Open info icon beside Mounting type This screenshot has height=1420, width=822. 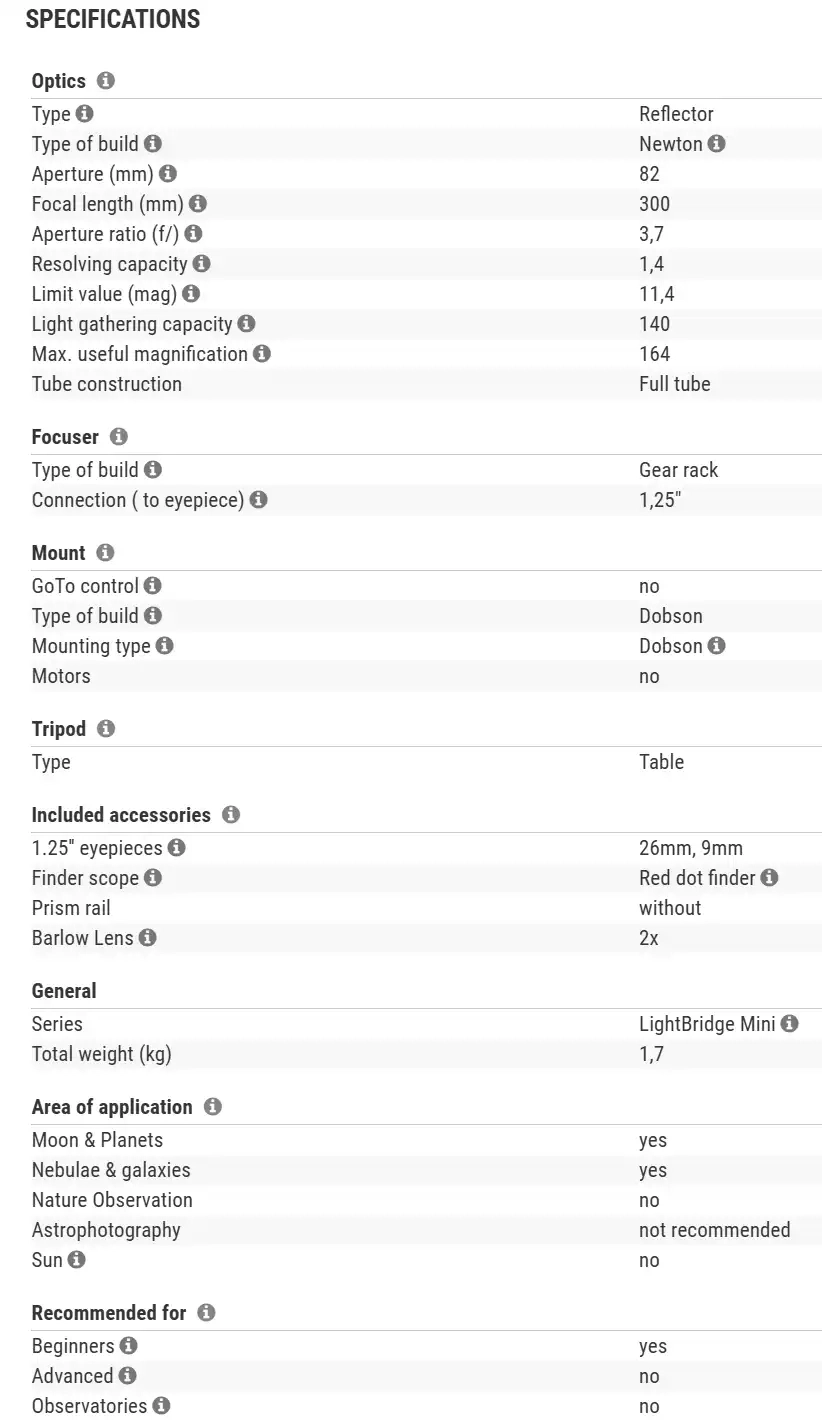click(165, 646)
